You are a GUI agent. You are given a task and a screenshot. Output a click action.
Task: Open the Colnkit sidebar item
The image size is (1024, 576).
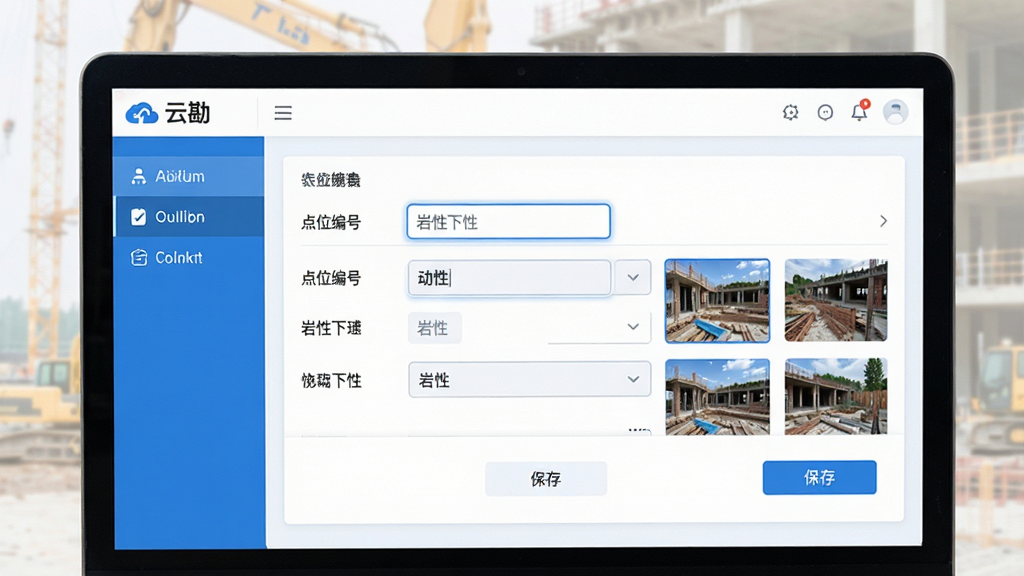pos(189,257)
